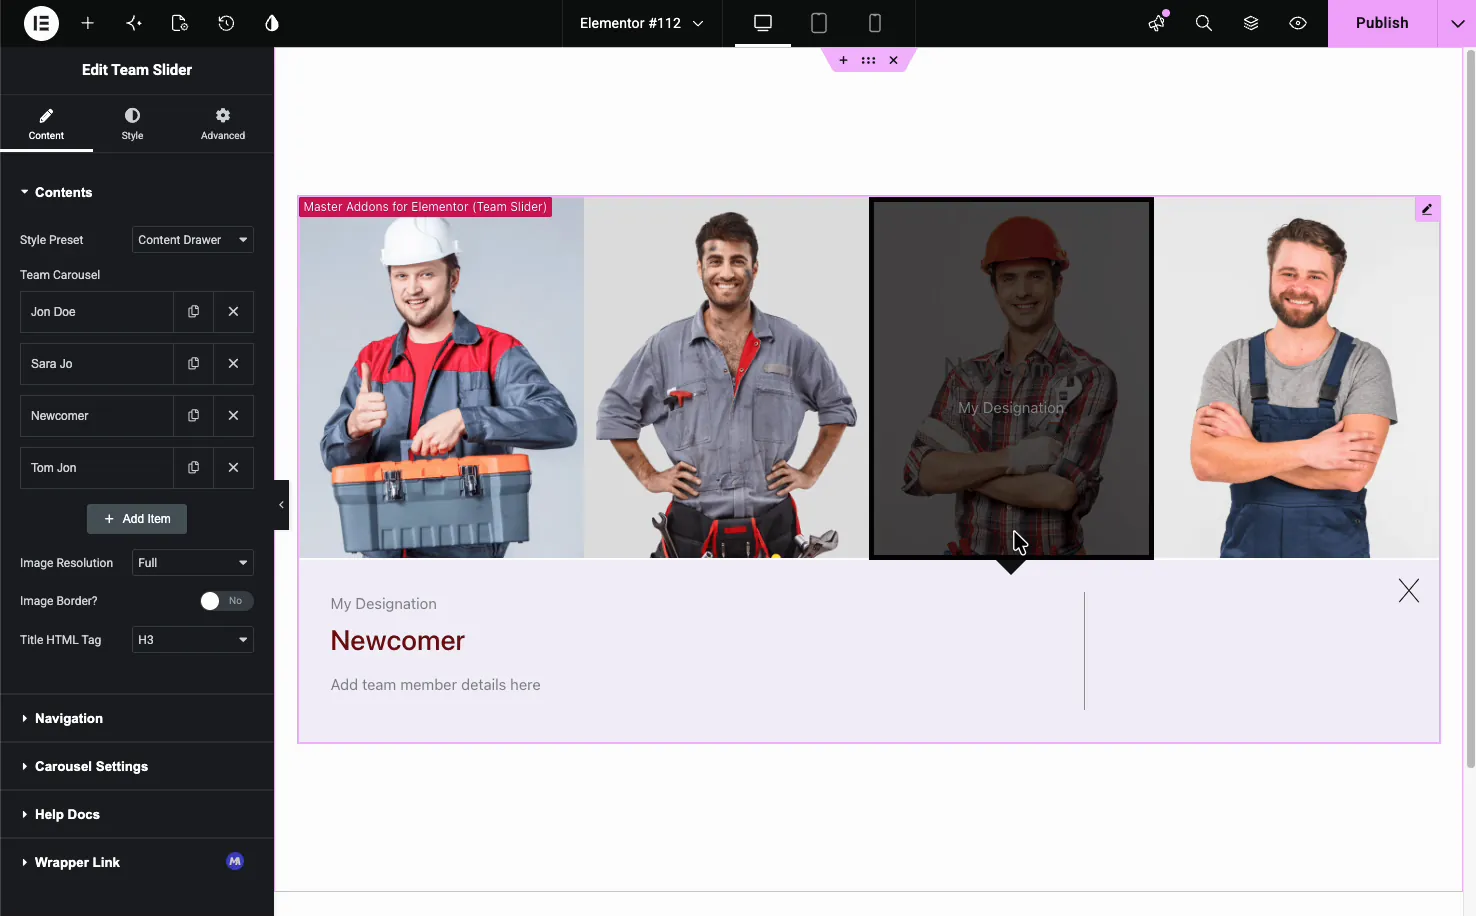Expand the Carousel Settings section
The width and height of the screenshot is (1476, 916).
[x=137, y=766]
